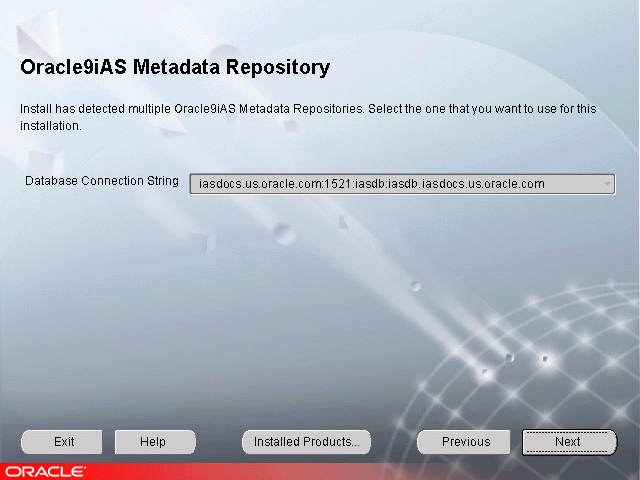Click the Oracle logo in the red bar
The height and width of the screenshot is (480, 640).
point(45,472)
